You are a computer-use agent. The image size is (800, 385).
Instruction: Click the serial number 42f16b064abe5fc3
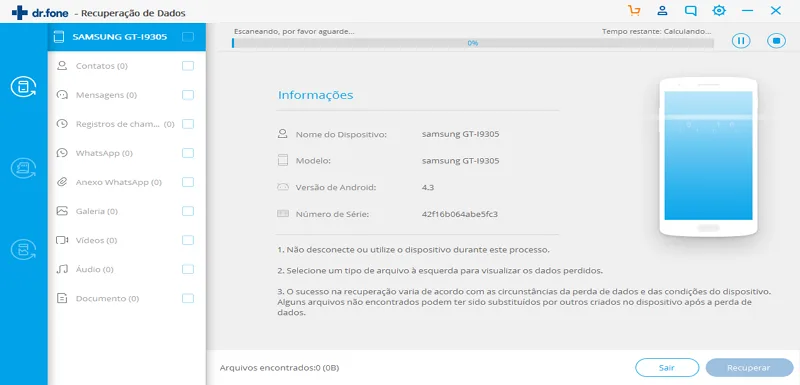(x=460, y=214)
